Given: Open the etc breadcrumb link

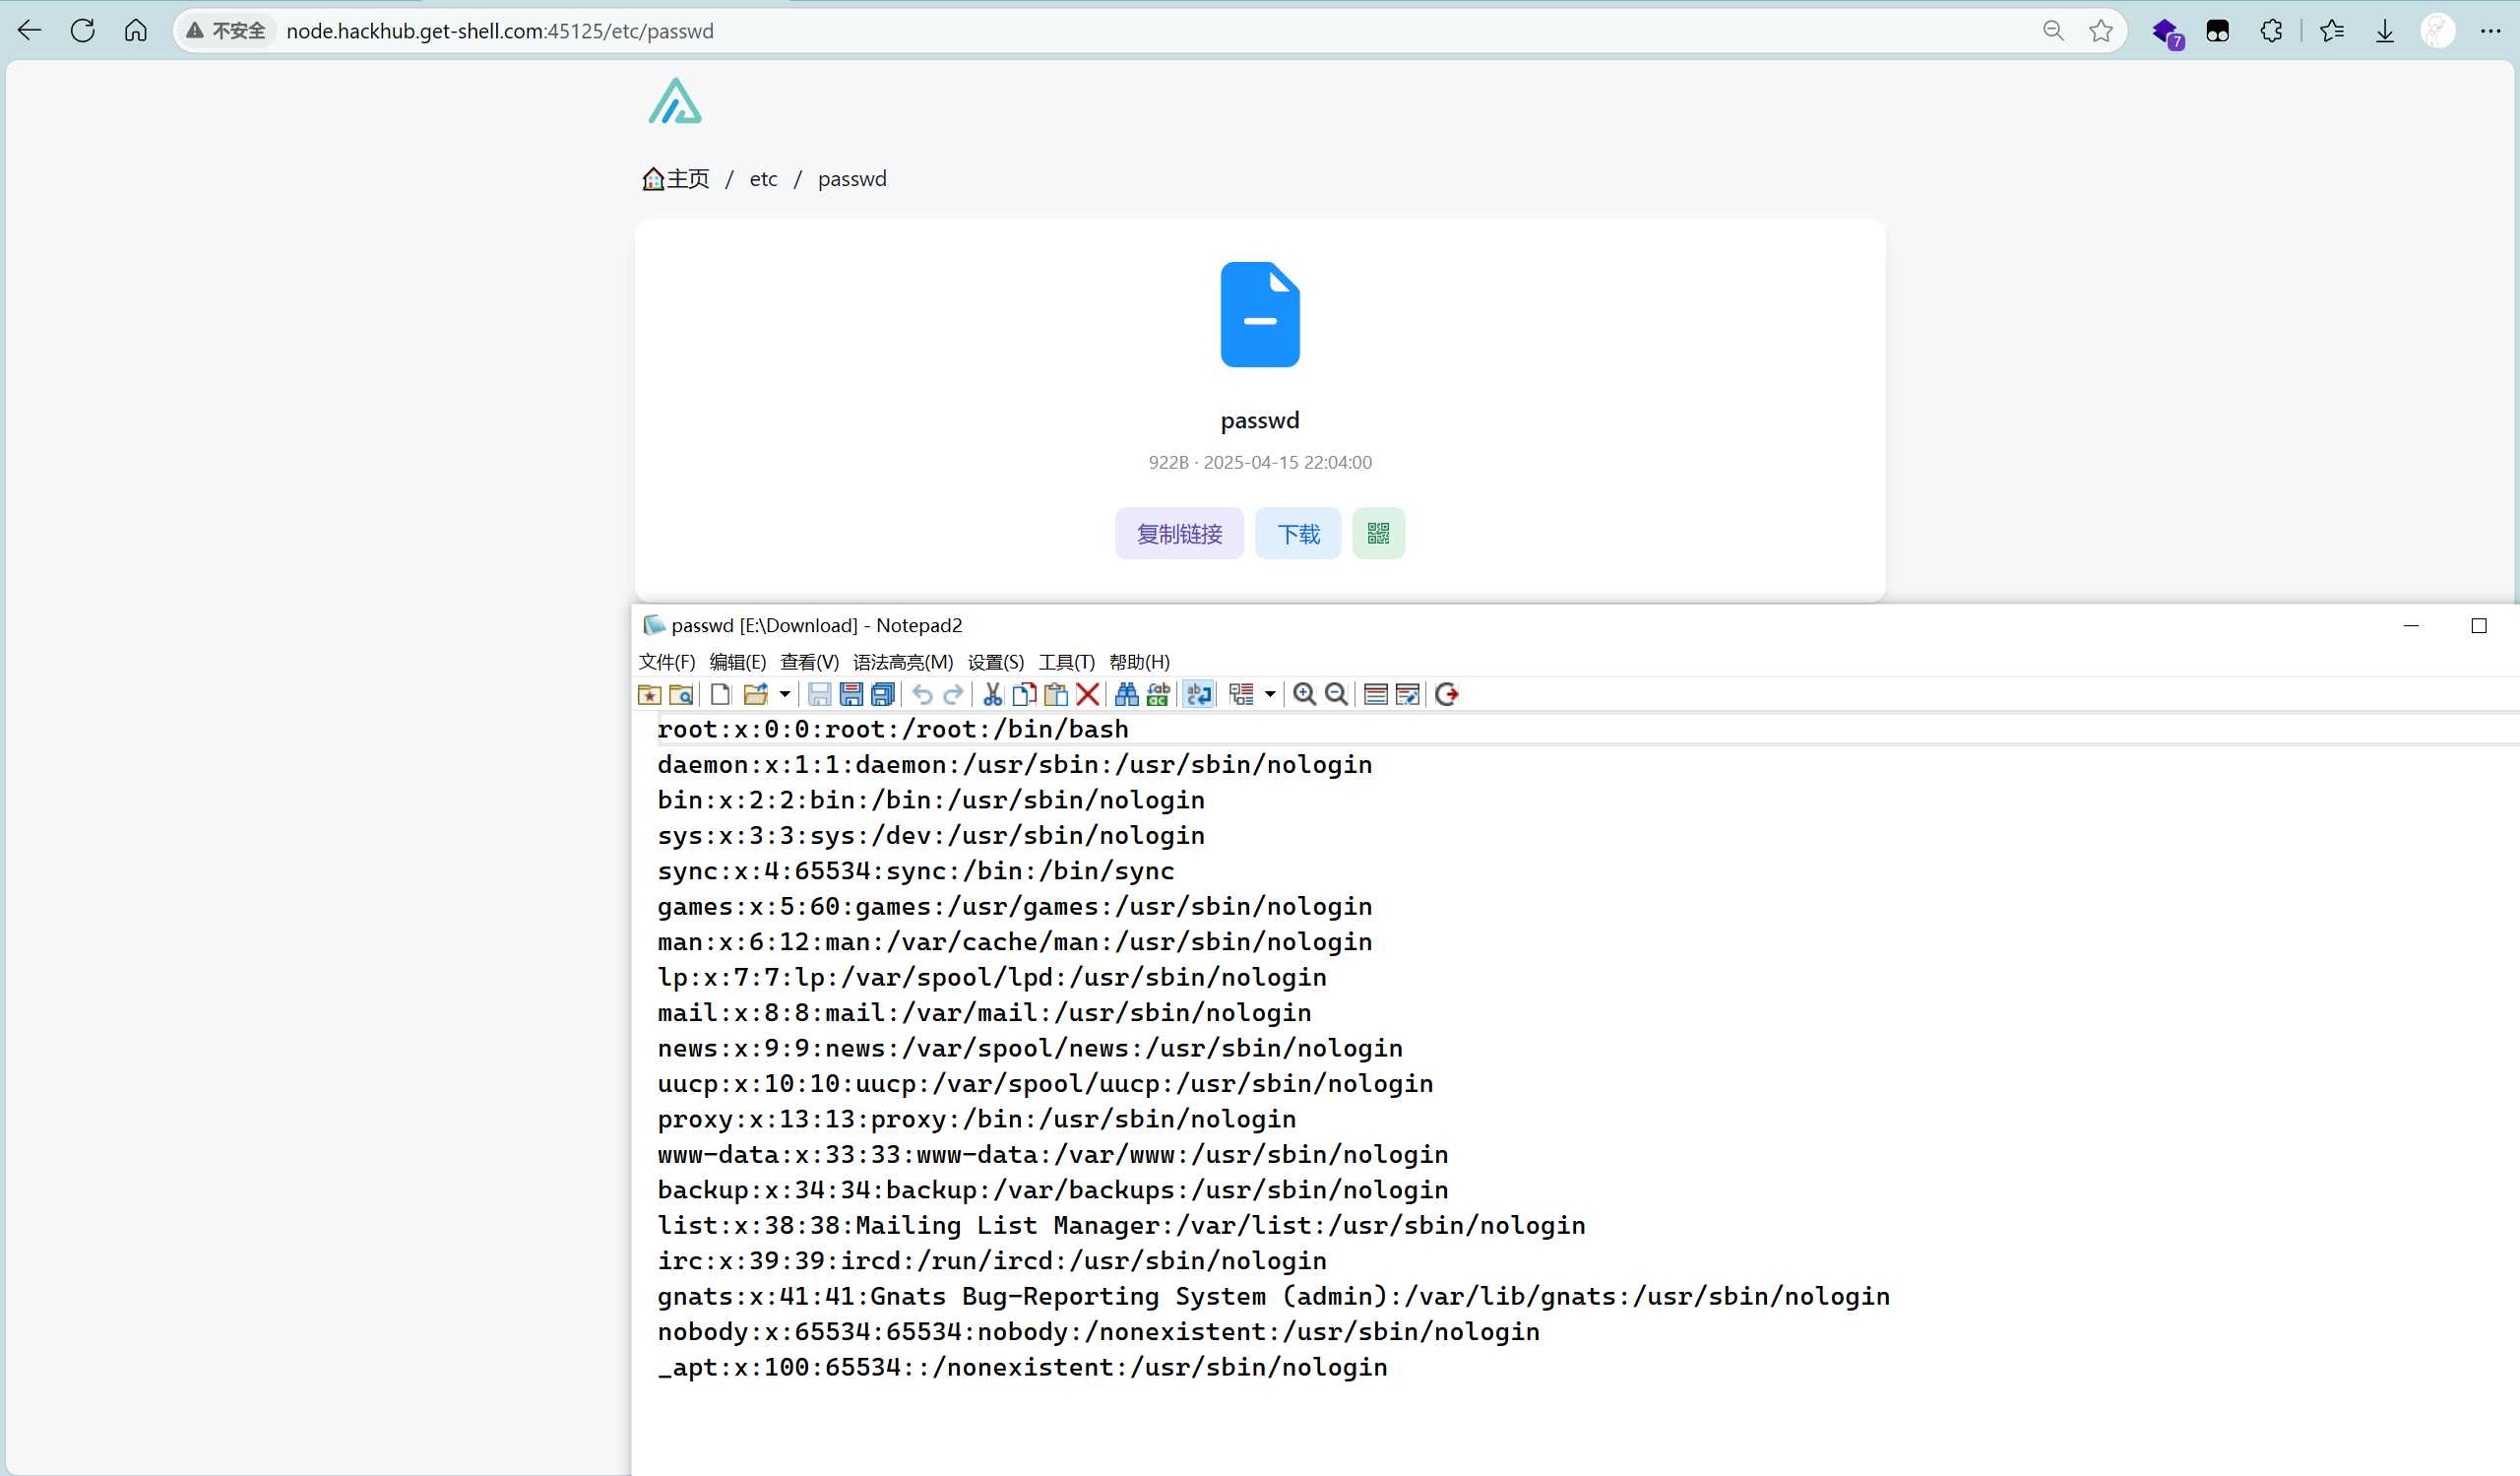Looking at the screenshot, I should 763,179.
